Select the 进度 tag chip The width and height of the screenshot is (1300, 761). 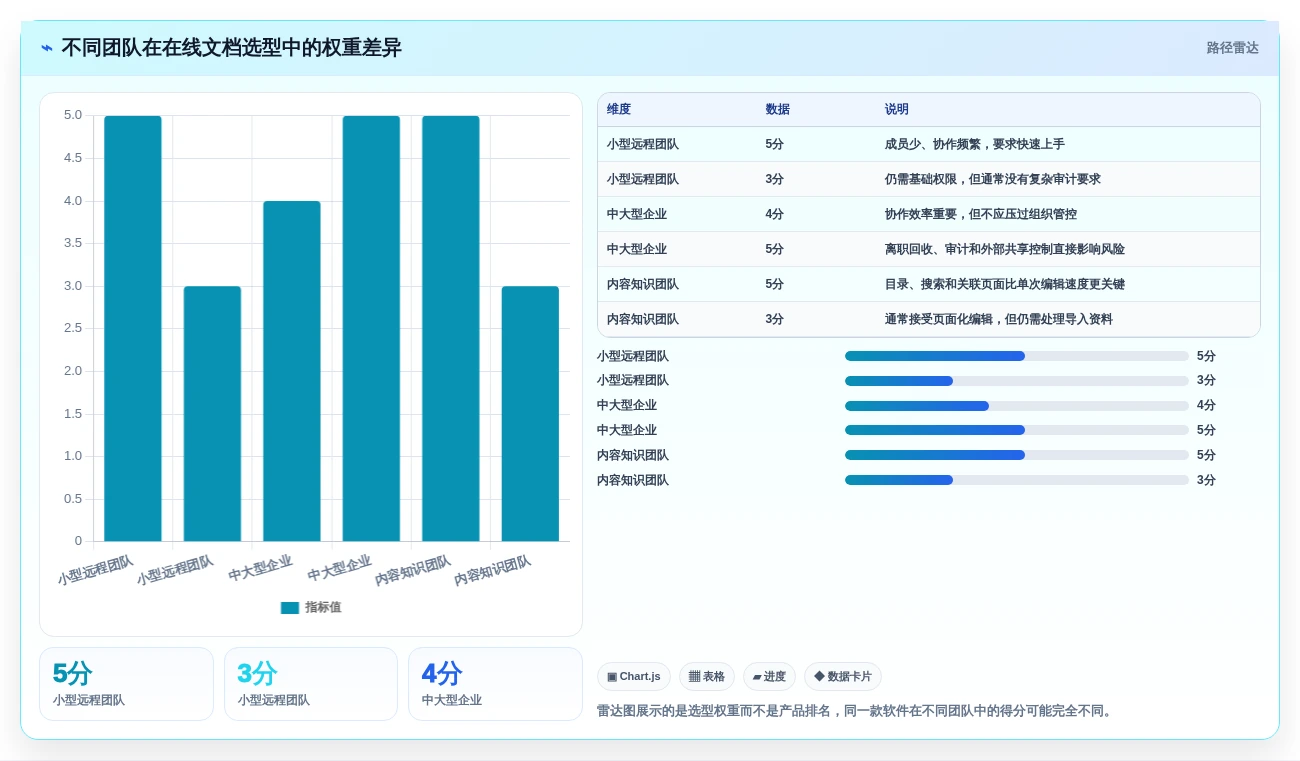coord(769,677)
